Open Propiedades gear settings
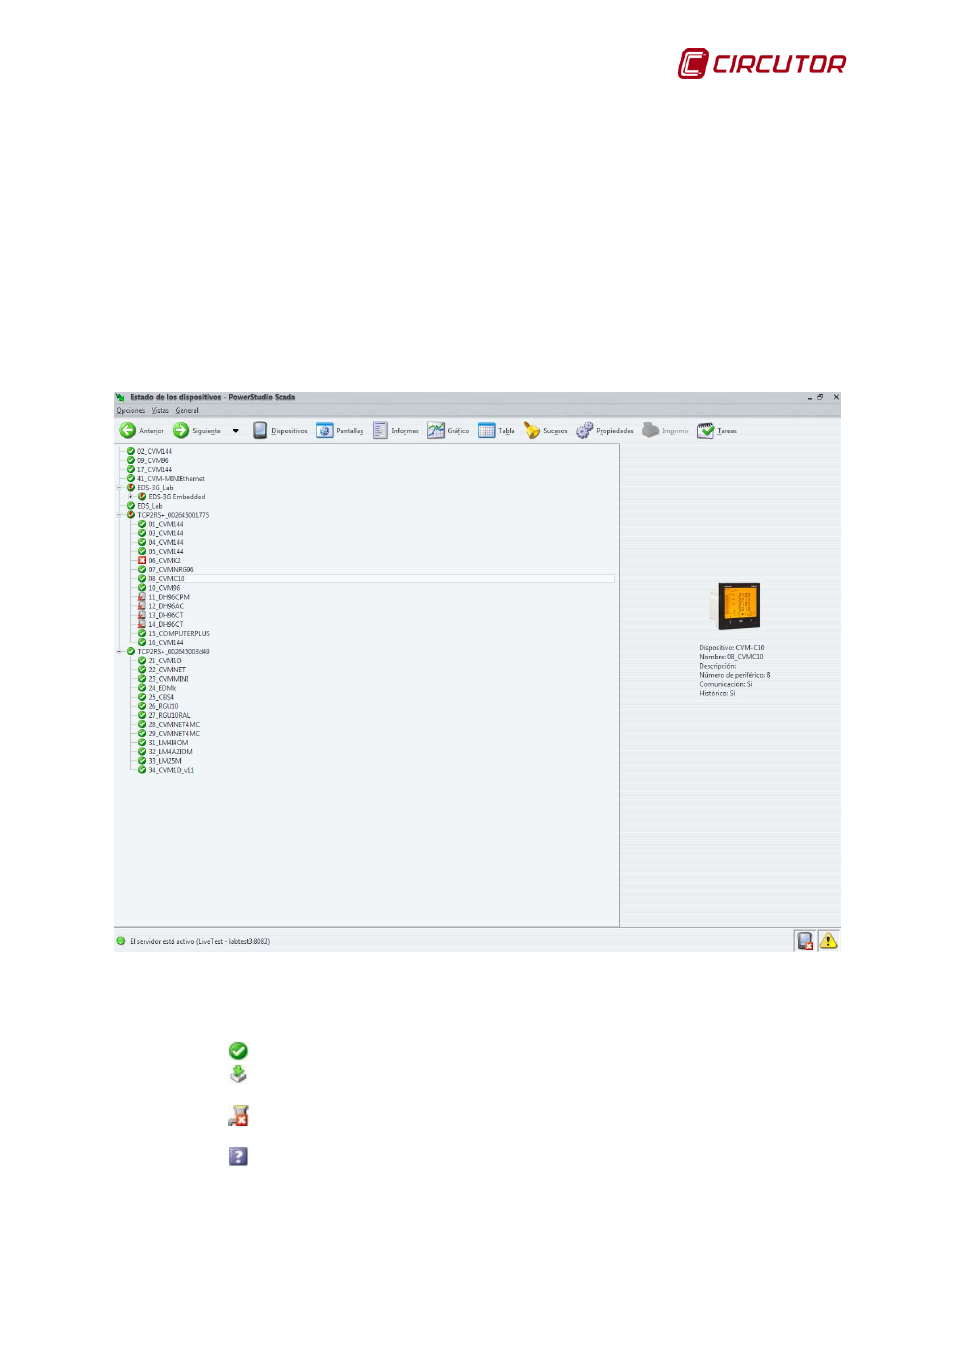This screenshot has width=955, height=1350. [x=605, y=431]
